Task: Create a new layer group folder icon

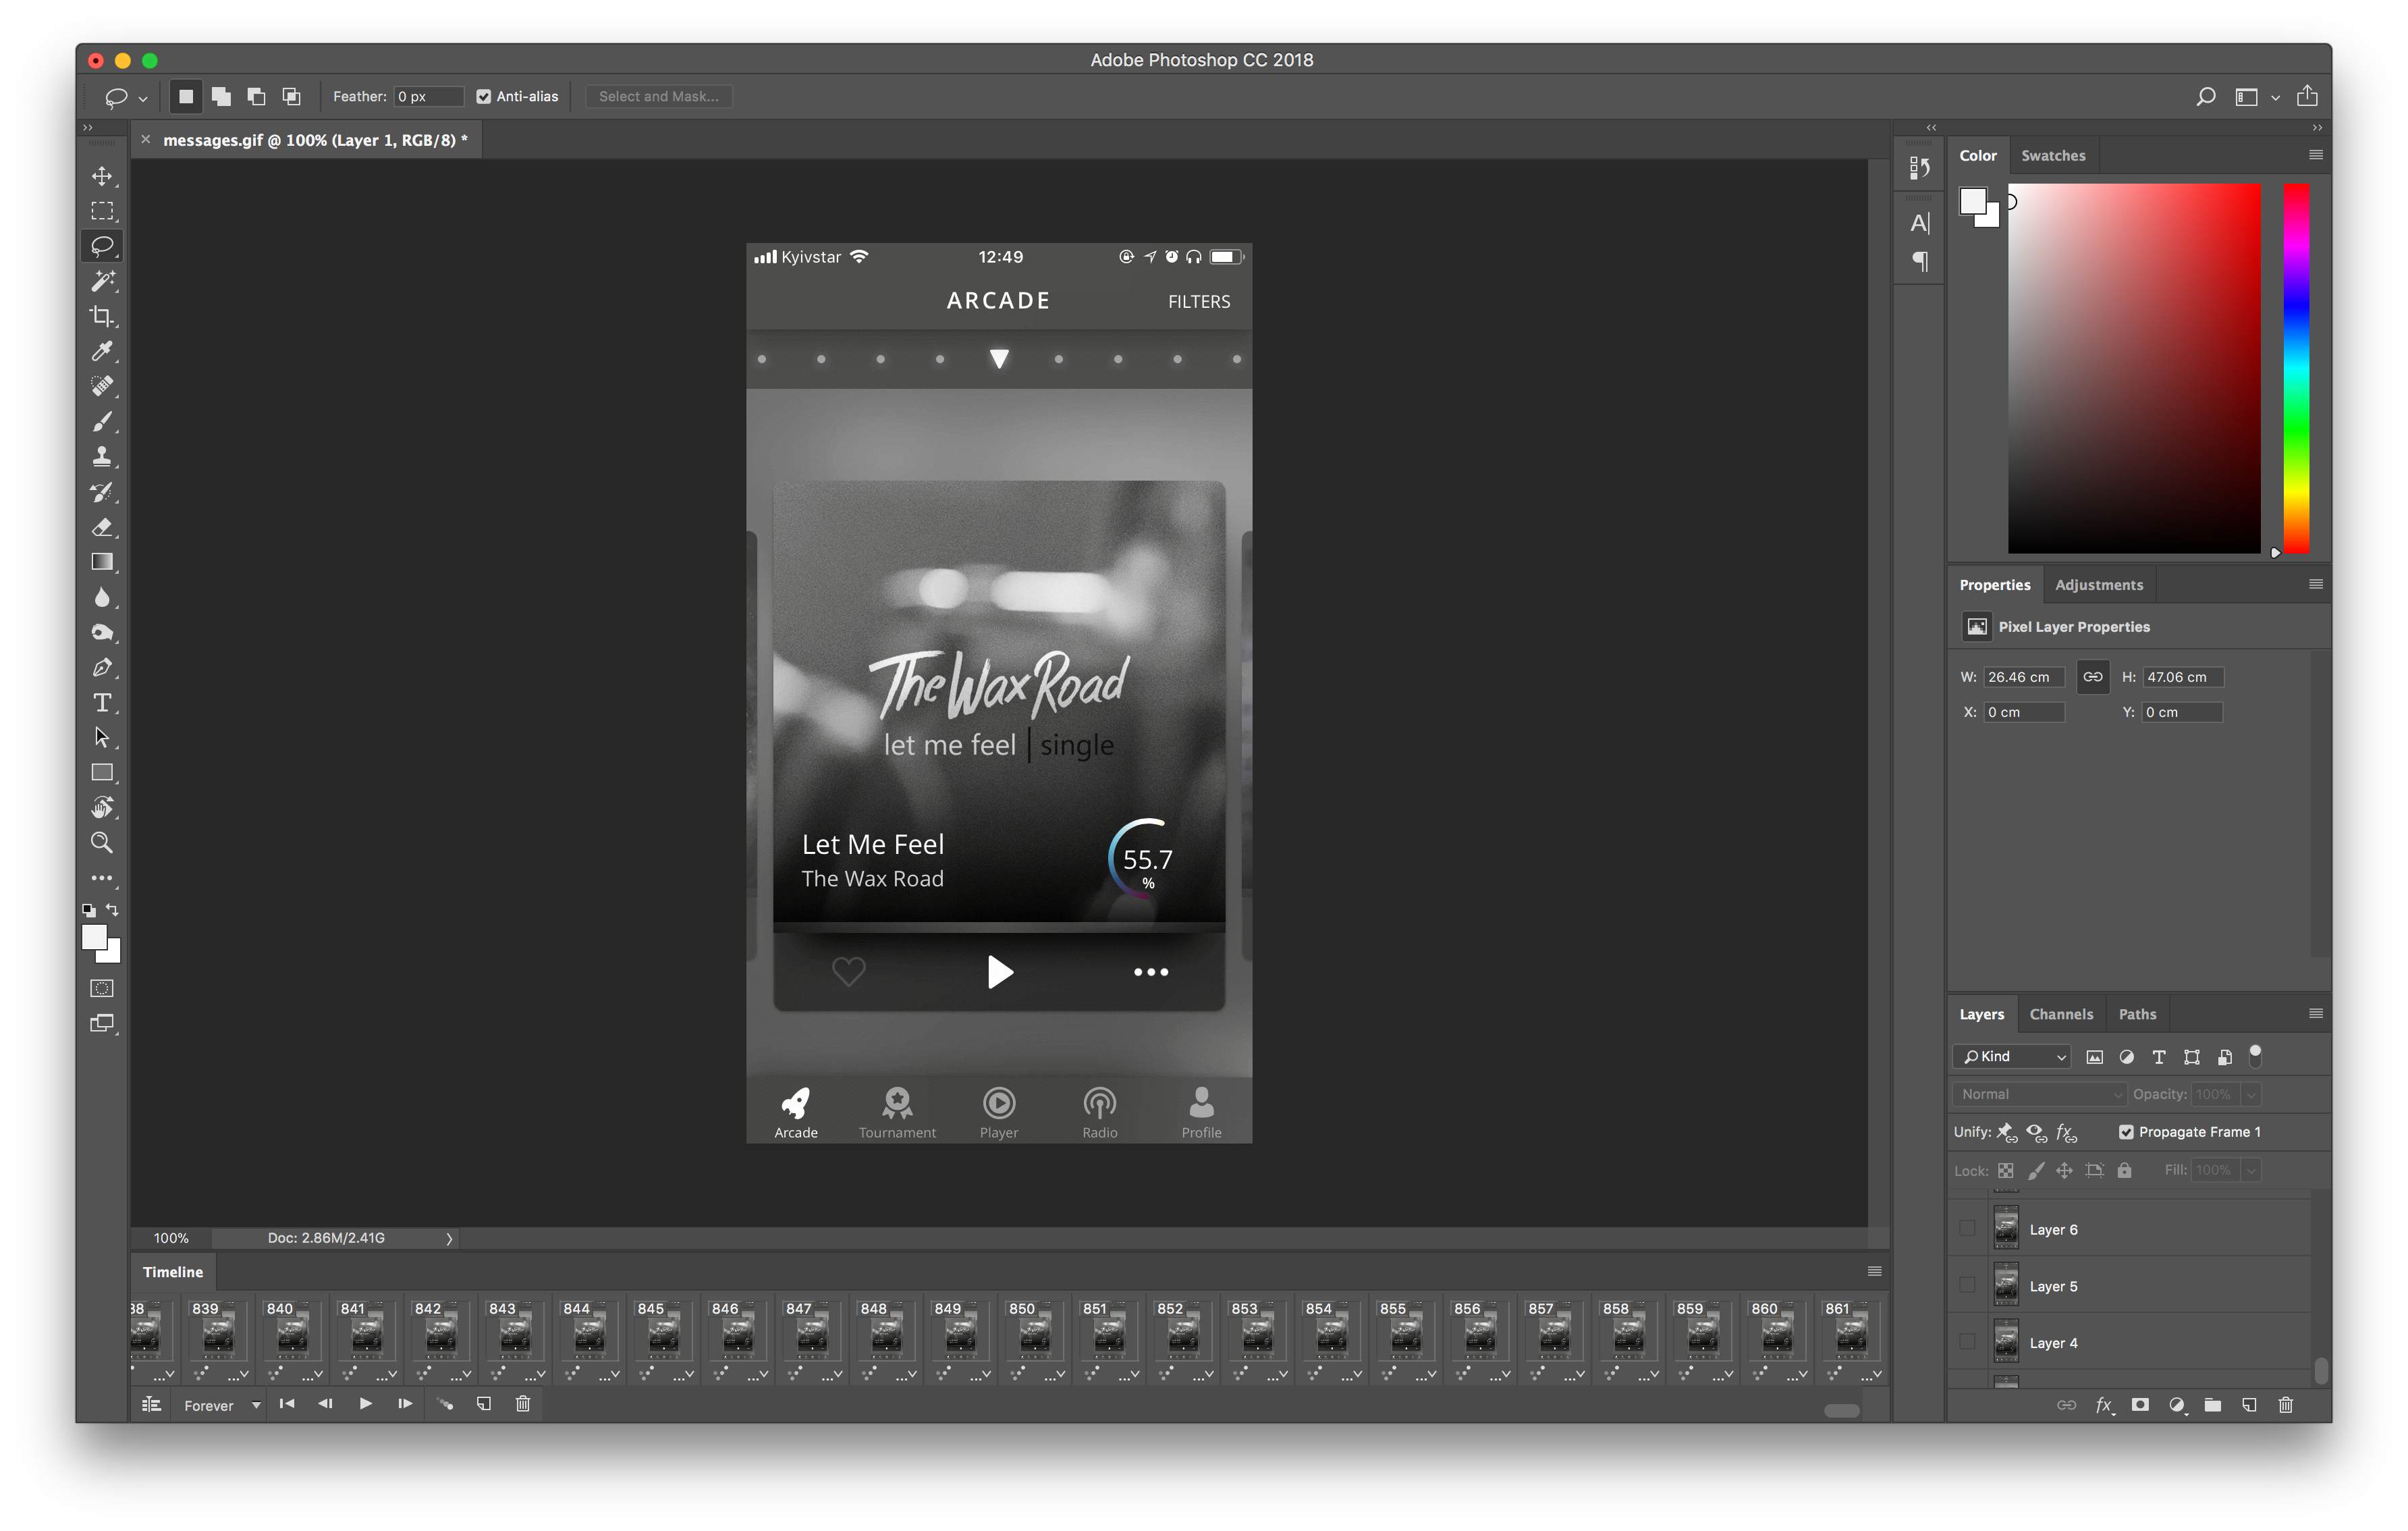Action: click(2213, 1405)
